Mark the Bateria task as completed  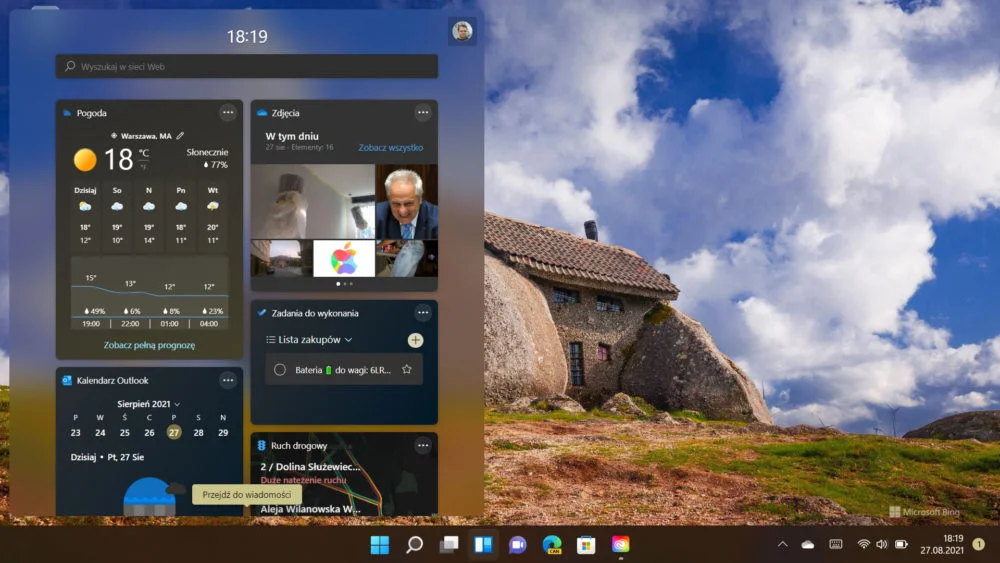tap(279, 370)
